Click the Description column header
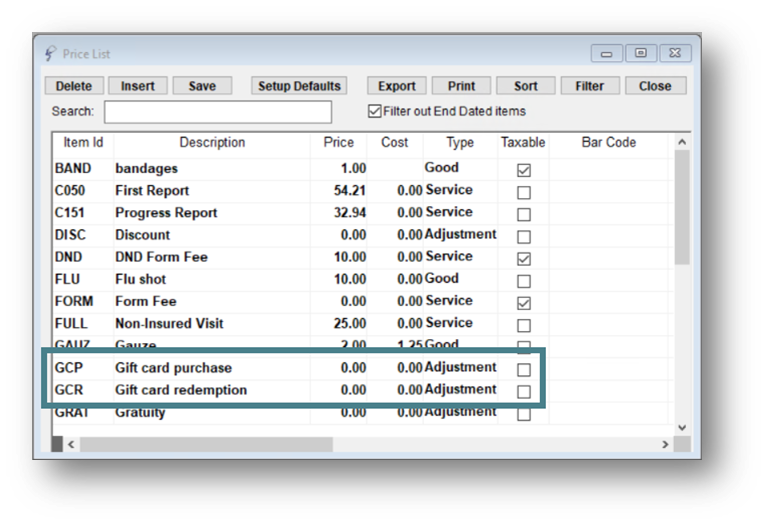This screenshot has width=767, height=525. pyautogui.click(x=212, y=142)
